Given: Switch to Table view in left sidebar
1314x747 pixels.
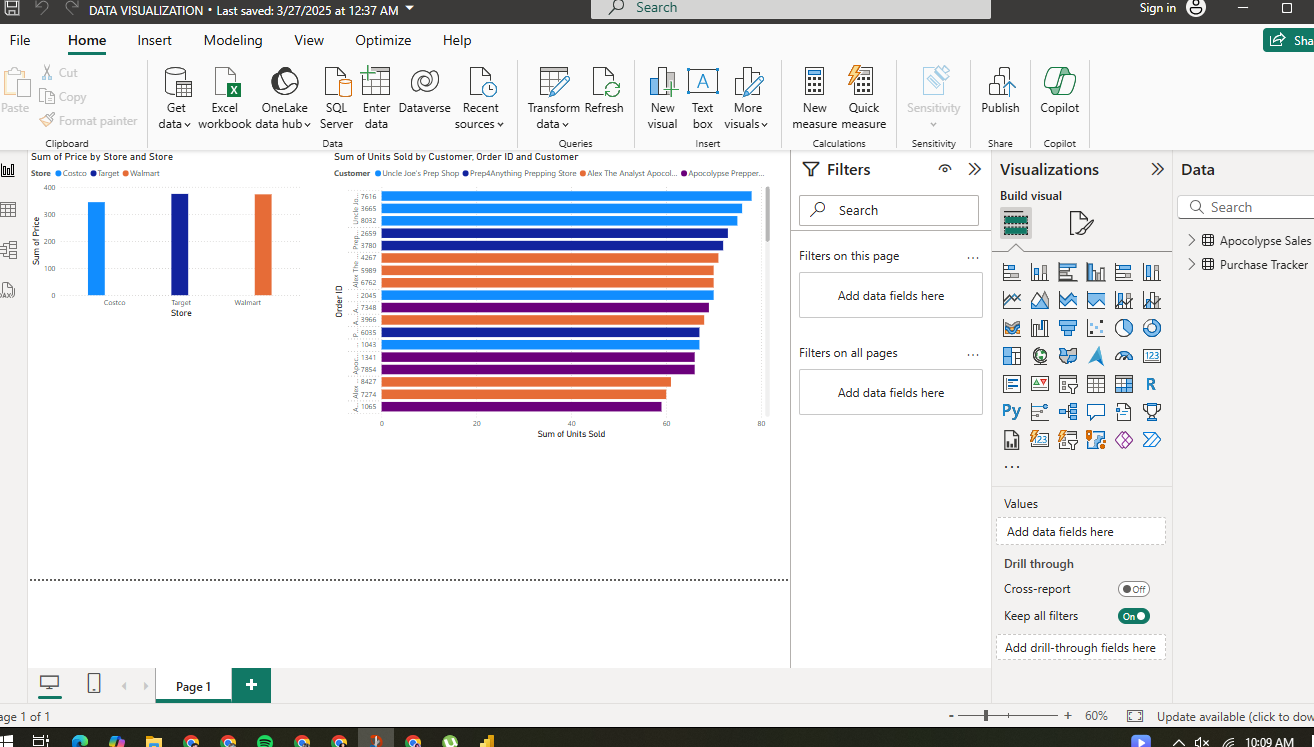Looking at the screenshot, I should point(9,210).
